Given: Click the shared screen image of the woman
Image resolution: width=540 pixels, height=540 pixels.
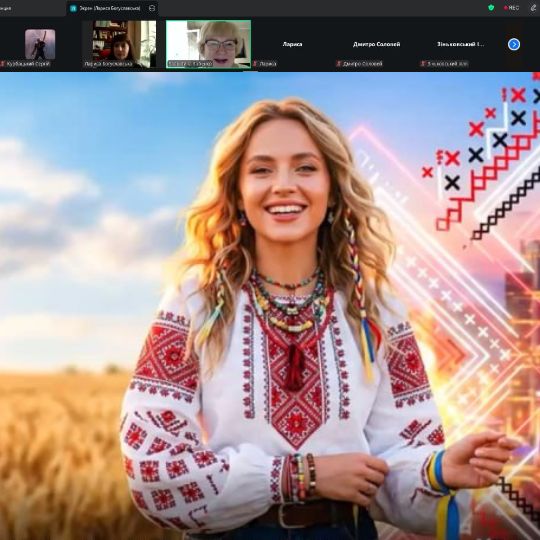Looking at the screenshot, I should (270, 306).
